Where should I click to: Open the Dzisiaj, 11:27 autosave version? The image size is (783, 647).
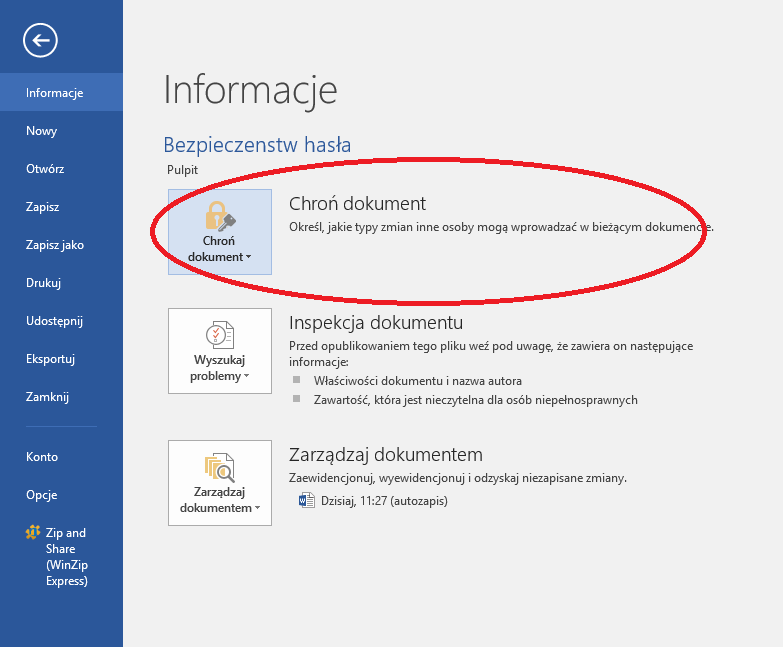[x=384, y=500]
